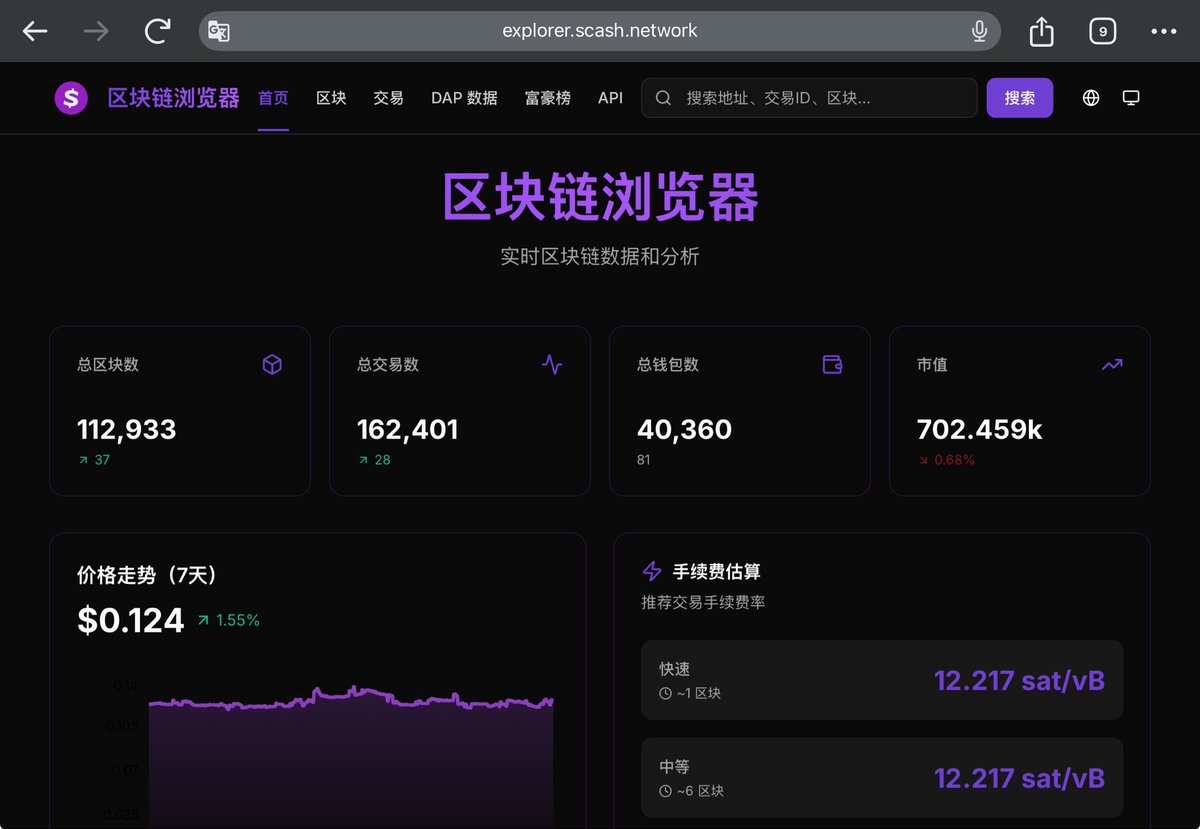1200x829 pixels.
Task: Click the 7-day price trend chart line
Action: point(351,699)
